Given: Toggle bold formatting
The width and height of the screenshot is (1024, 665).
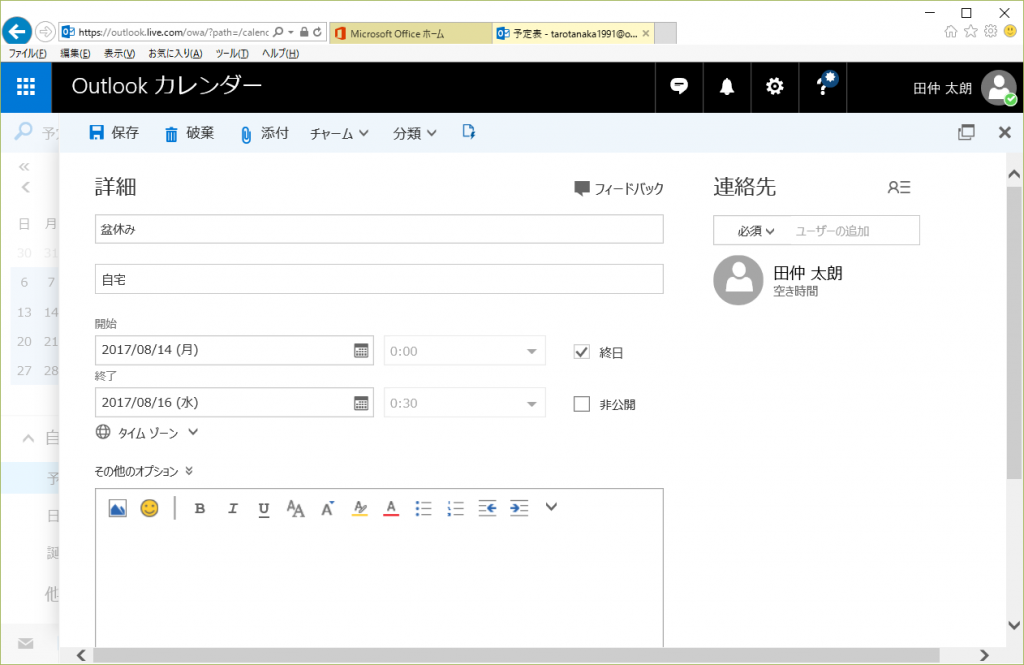Looking at the screenshot, I should coord(200,508).
